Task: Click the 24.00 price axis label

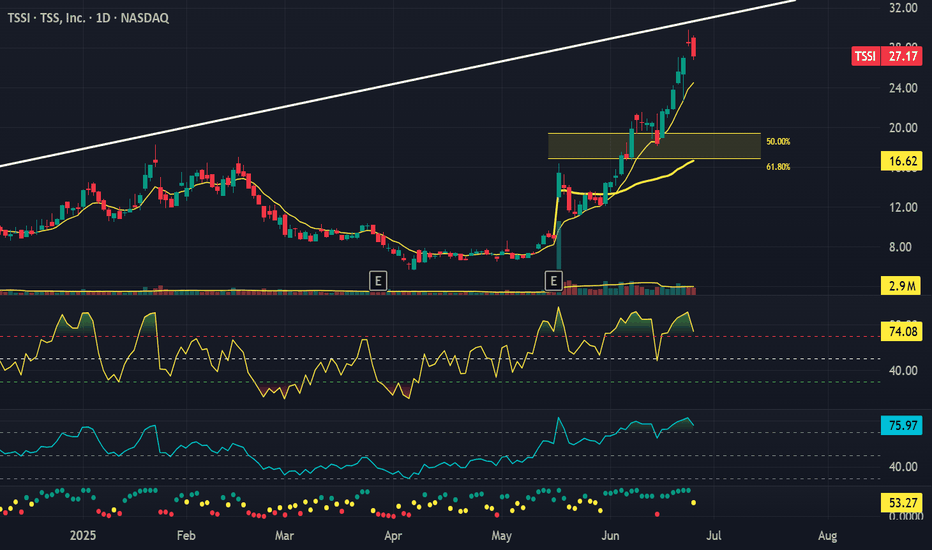Action: pyautogui.click(x=903, y=88)
